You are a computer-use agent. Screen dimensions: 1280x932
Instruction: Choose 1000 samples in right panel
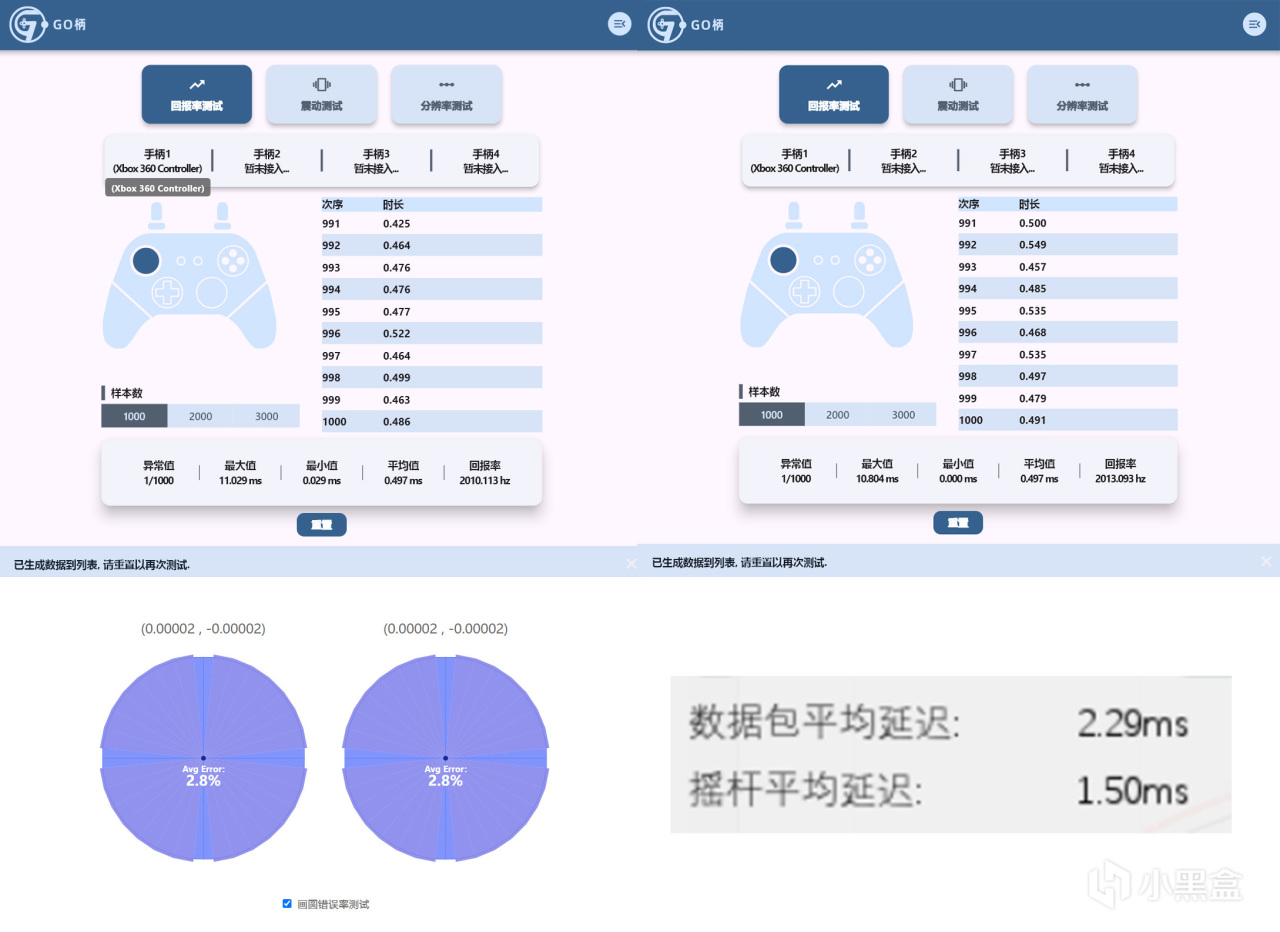771,414
